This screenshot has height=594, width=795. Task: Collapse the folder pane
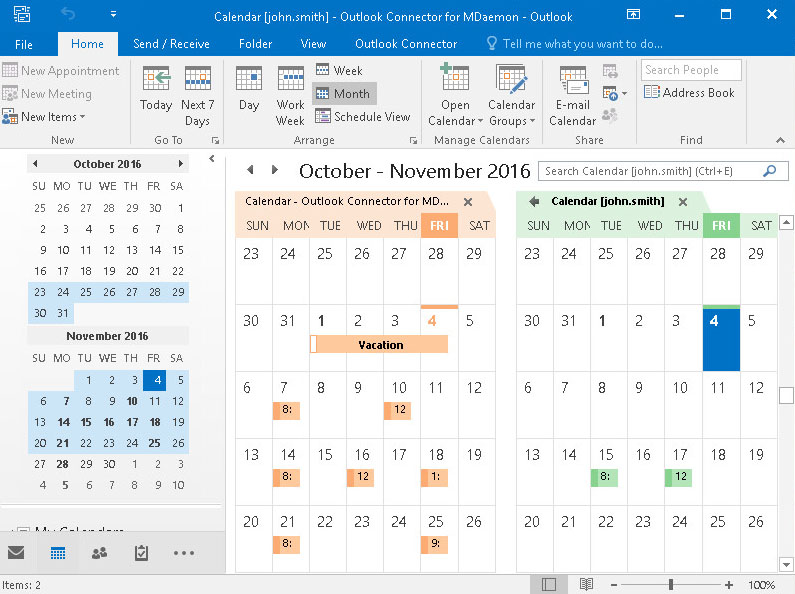tap(212, 159)
